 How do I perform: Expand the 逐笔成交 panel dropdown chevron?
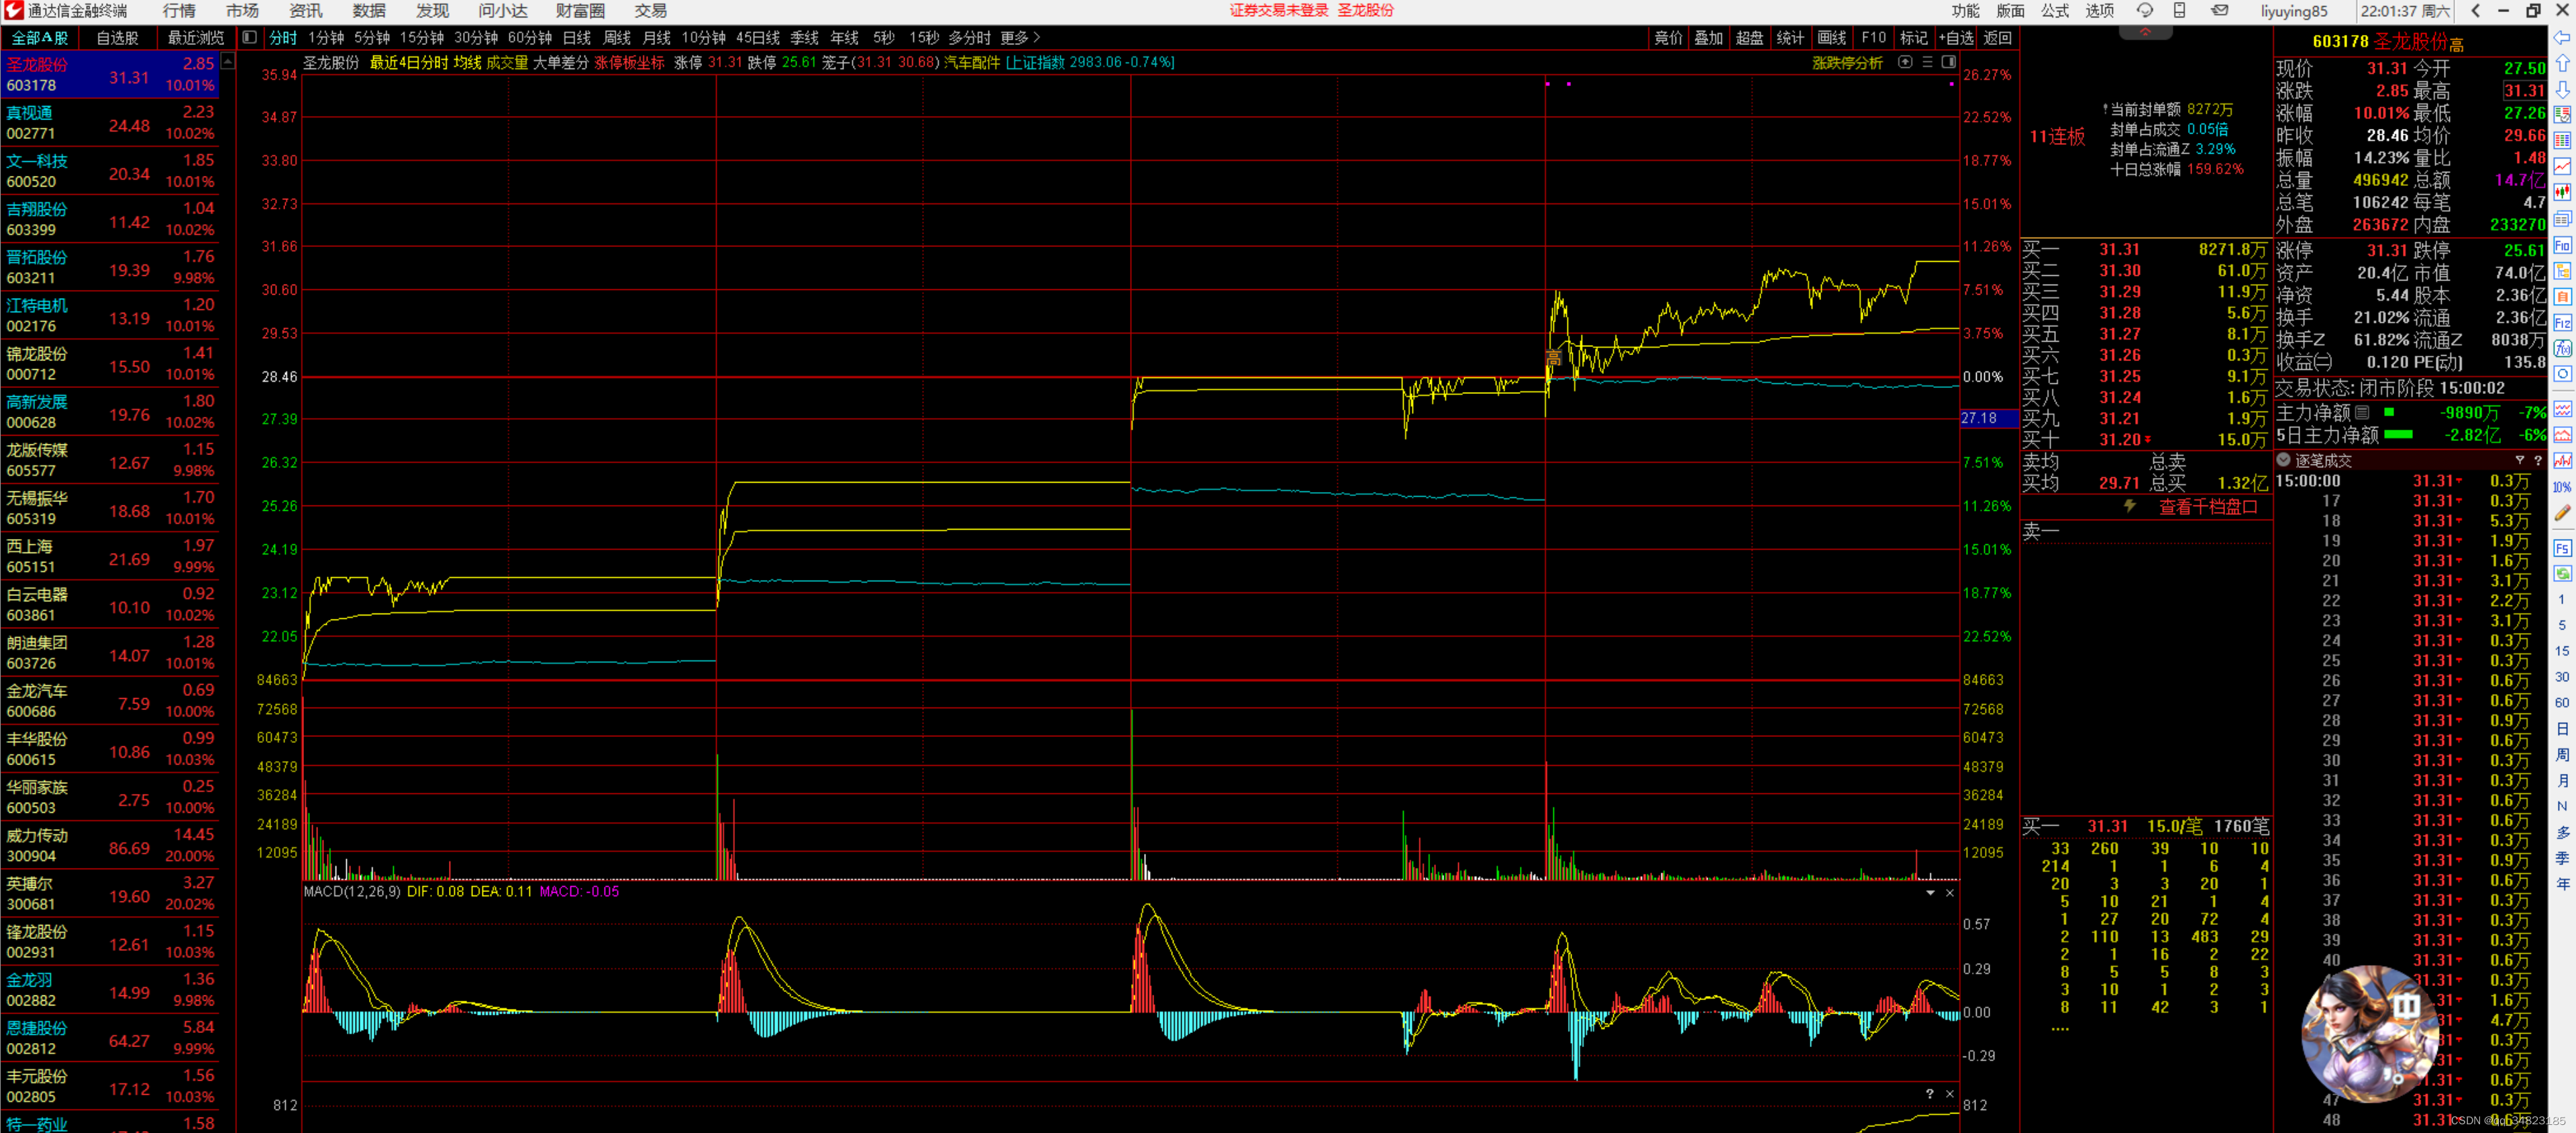(2283, 460)
